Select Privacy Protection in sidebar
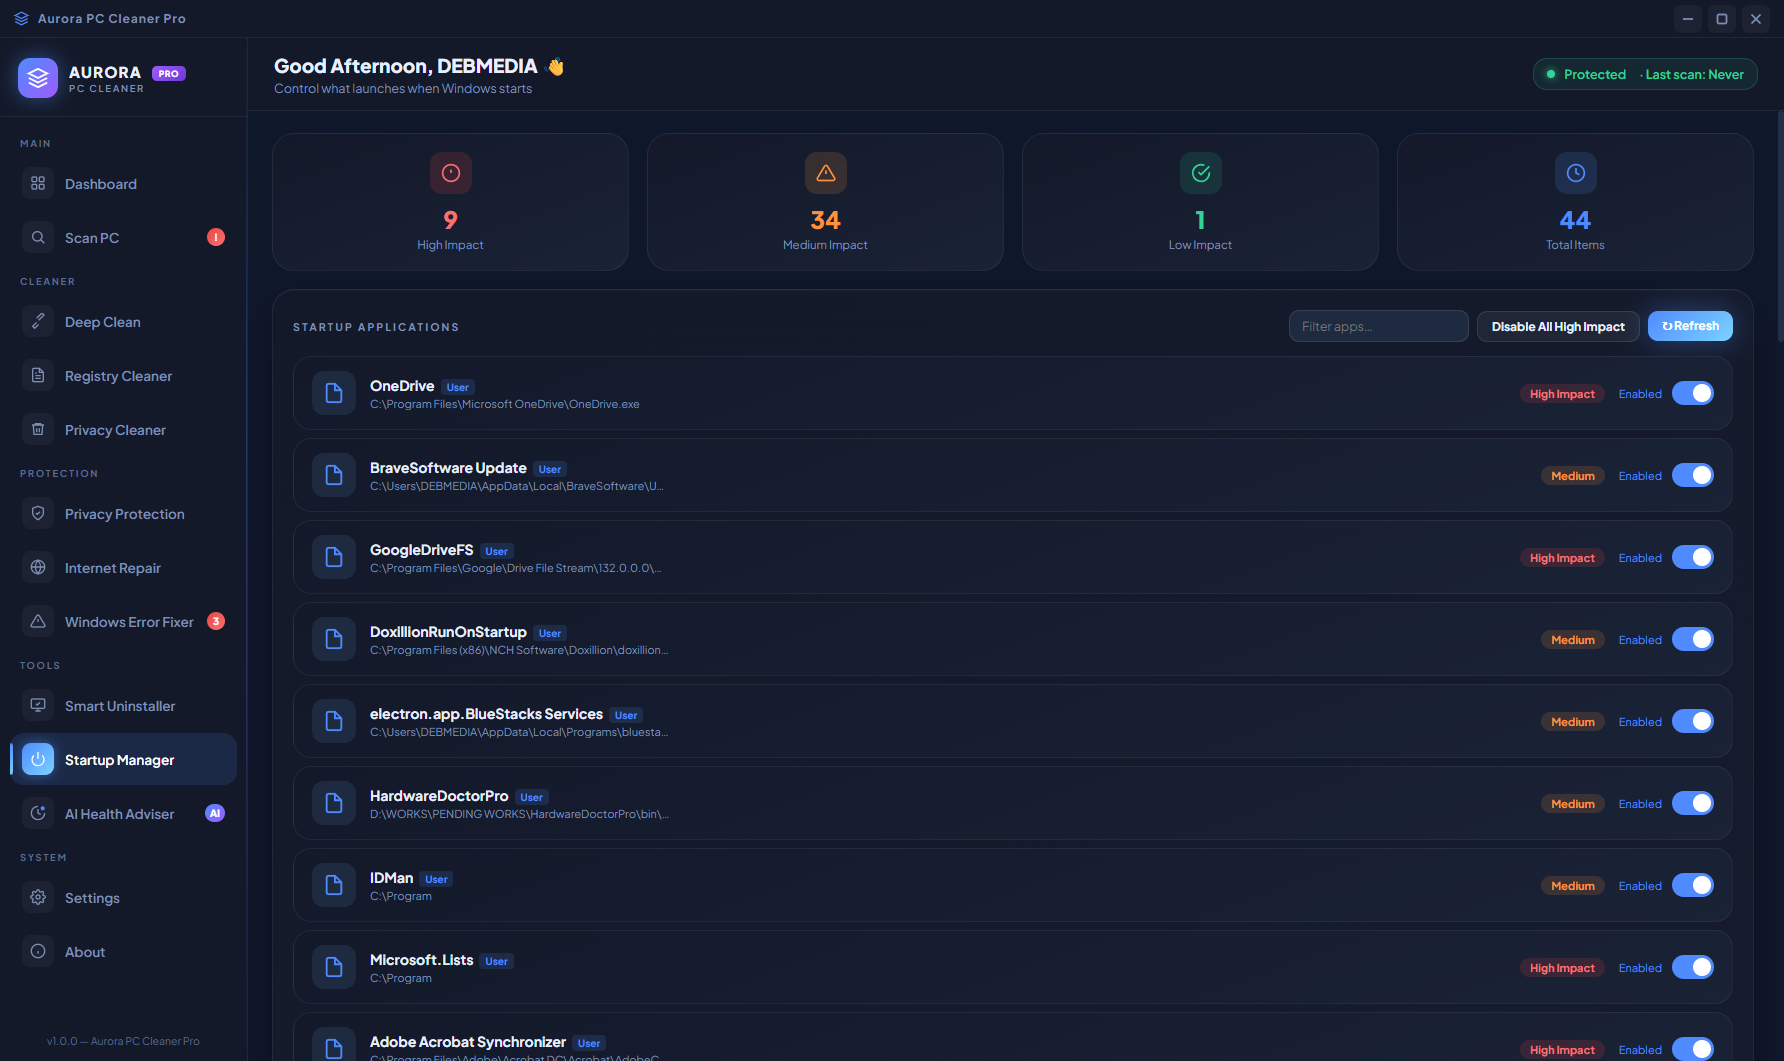Screen dimensions: 1784x1061 point(124,514)
